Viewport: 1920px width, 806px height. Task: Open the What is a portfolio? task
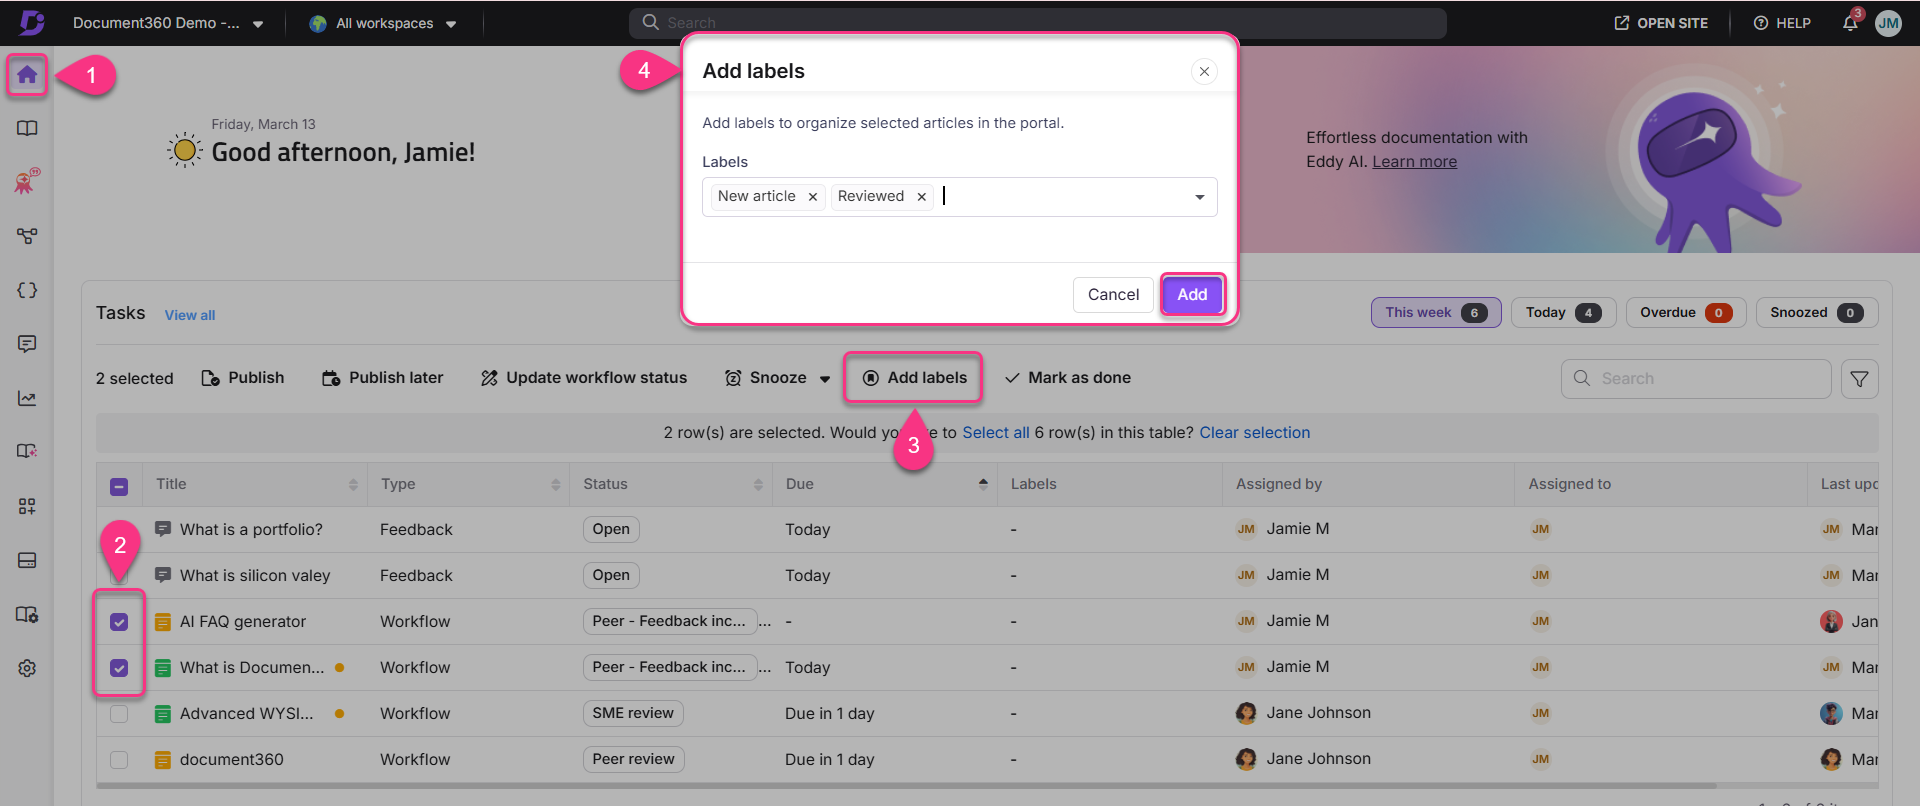coord(251,530)
